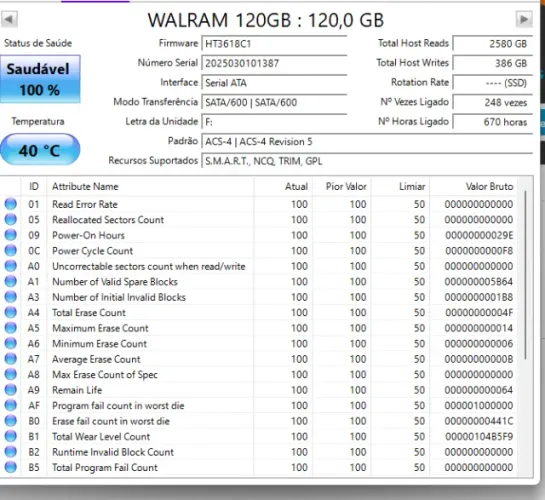Viewport: 545px width, 500px height.
Task: Click the status icon for Total Erase Count
Action: pyautogui.click(x=11, y=312)
